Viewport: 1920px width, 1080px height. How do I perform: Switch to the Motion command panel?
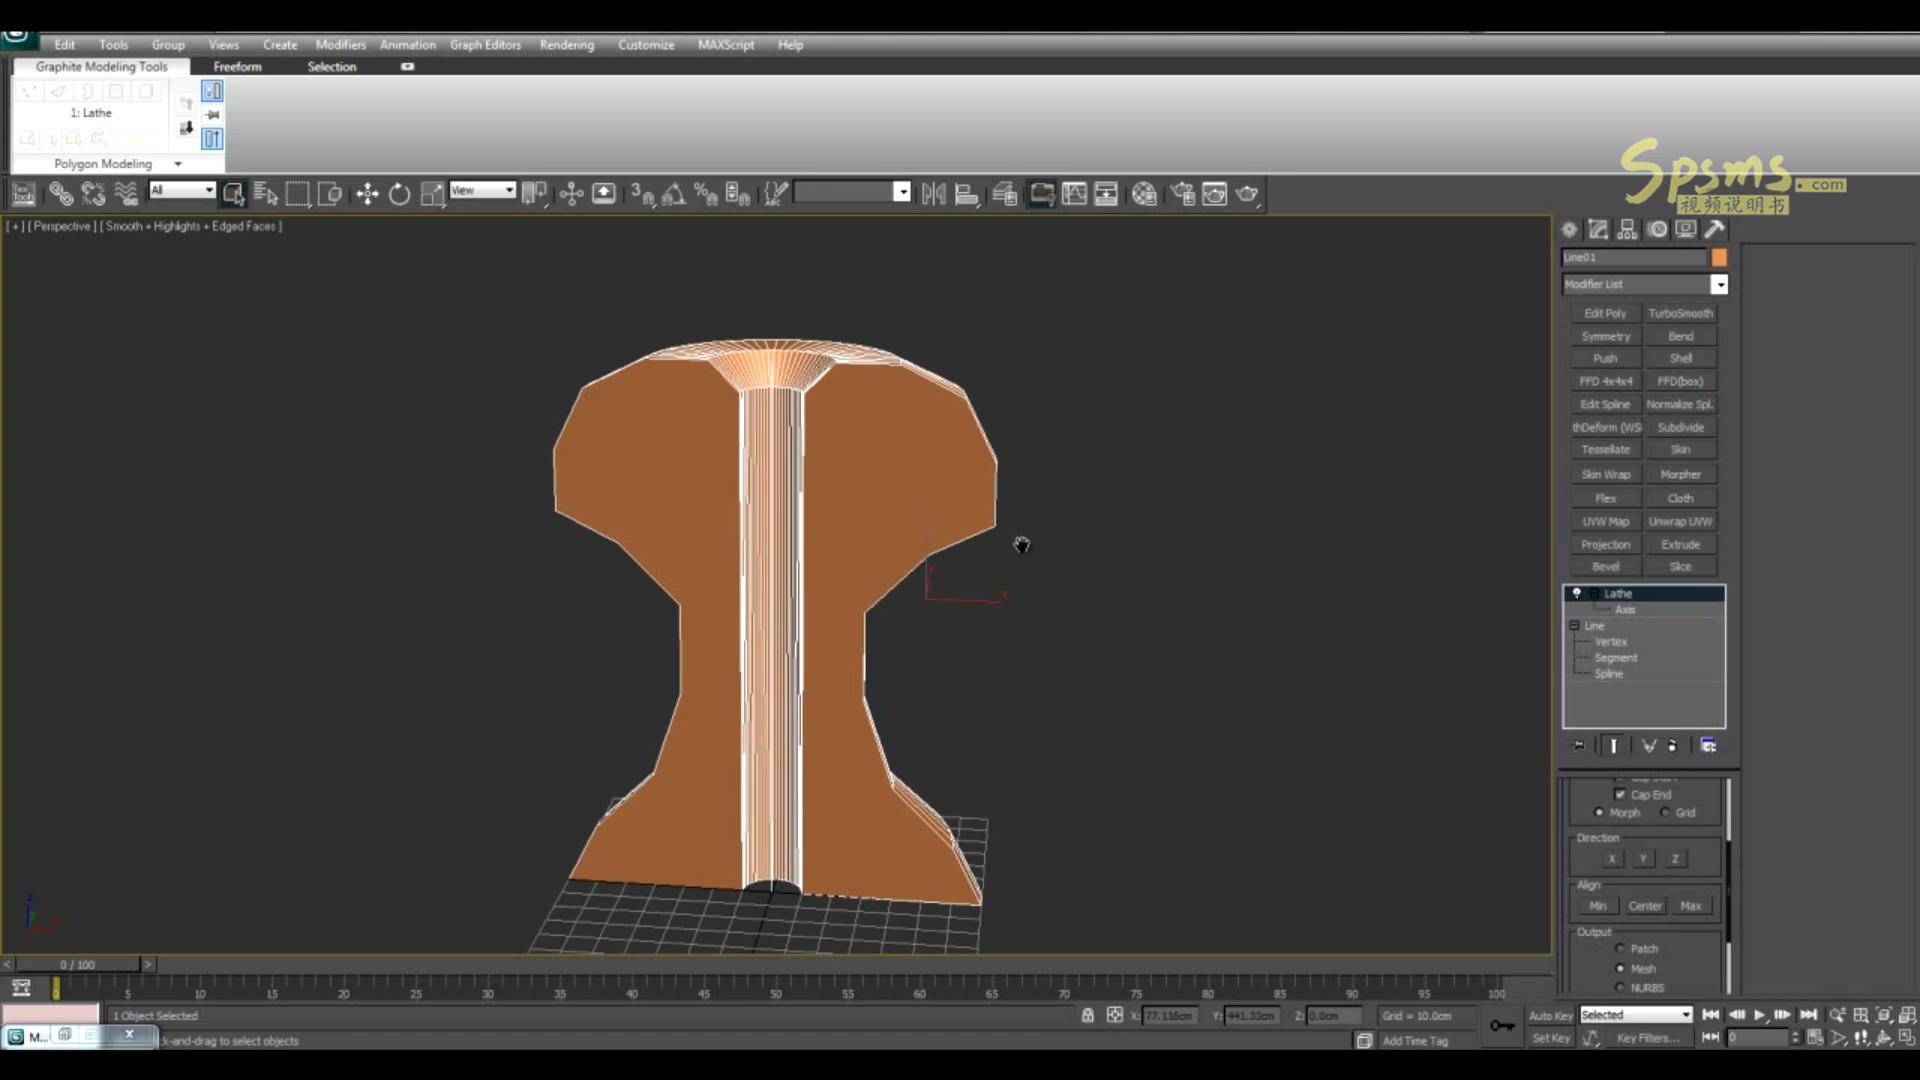pos(1657,229)
